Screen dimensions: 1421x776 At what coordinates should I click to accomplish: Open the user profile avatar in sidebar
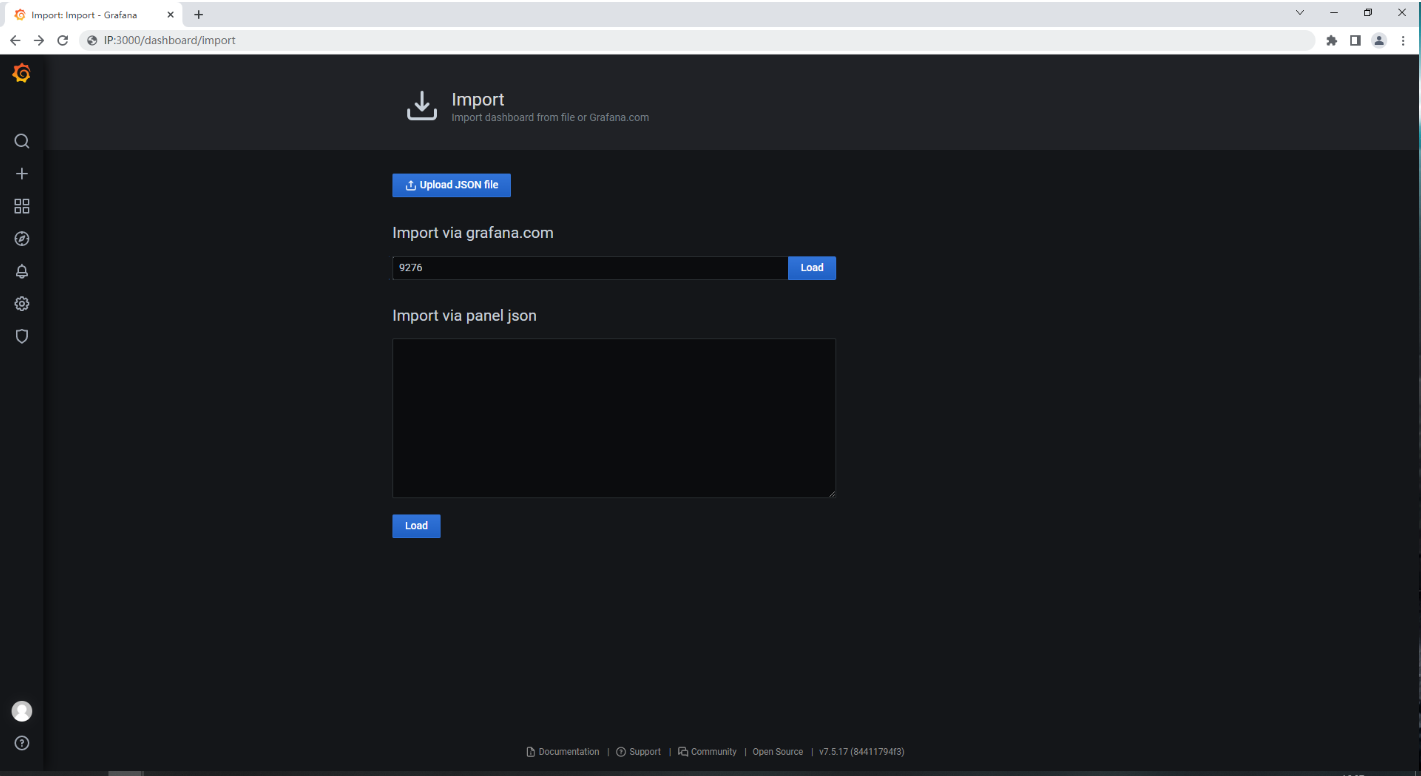[x=22, y=711]
